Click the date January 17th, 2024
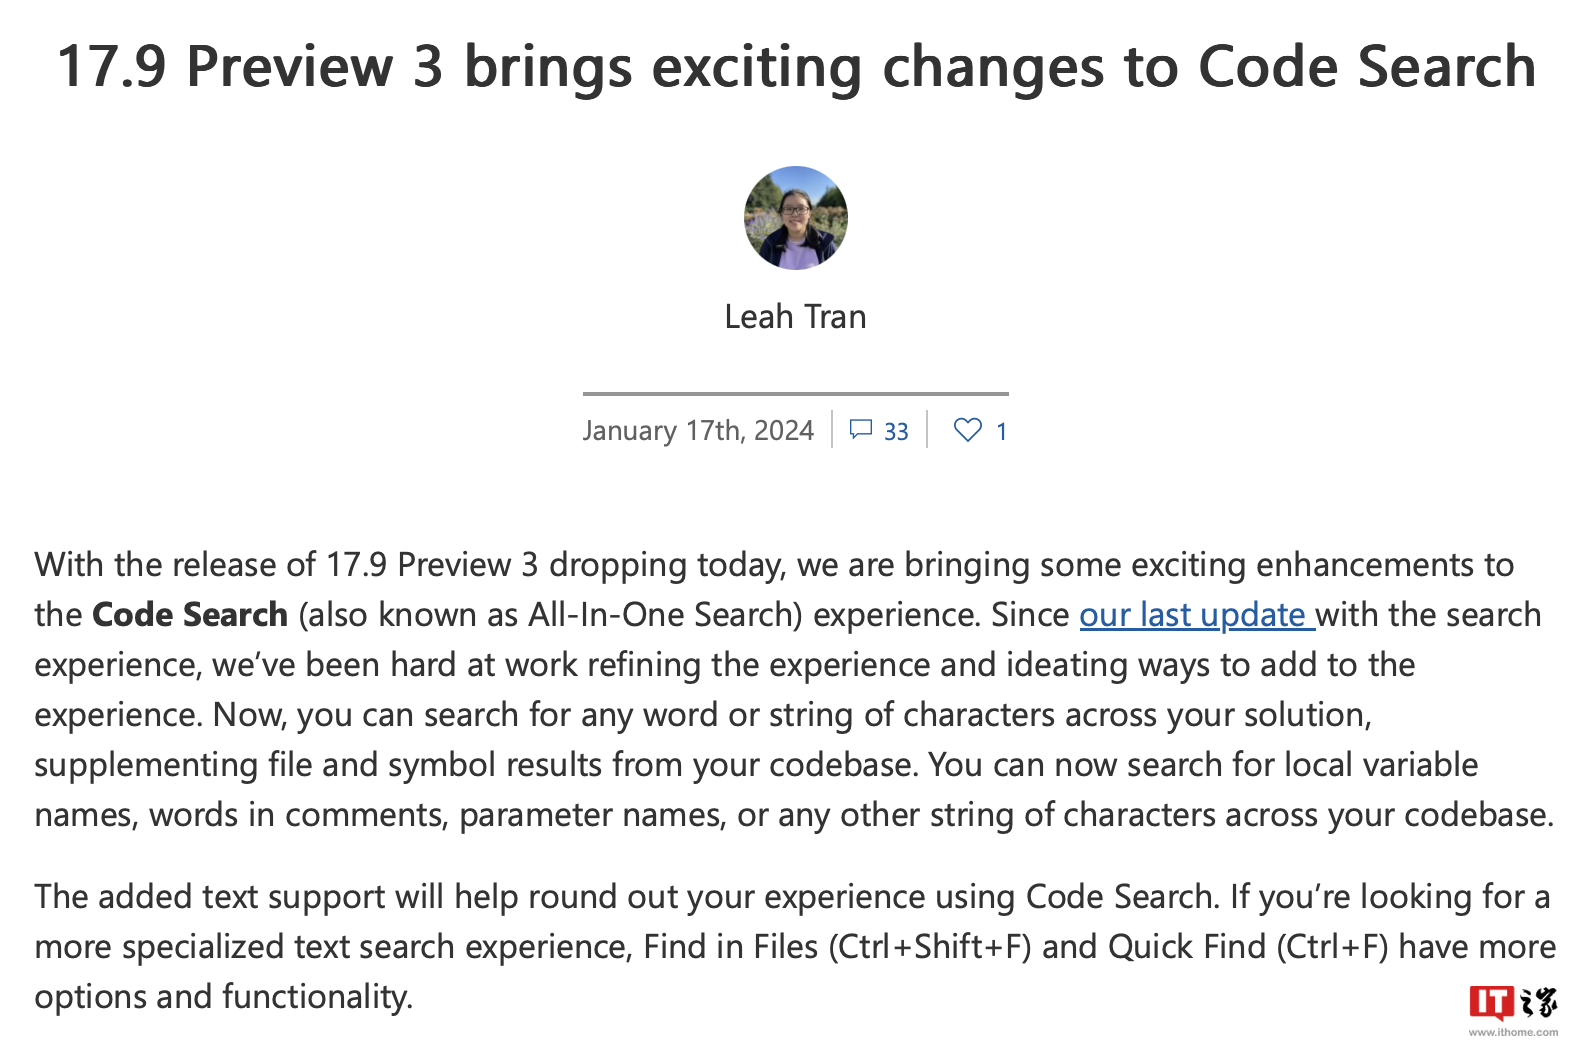This screenshot has width=1582, height=1060. pyautogui.click(x=698, y=431)
